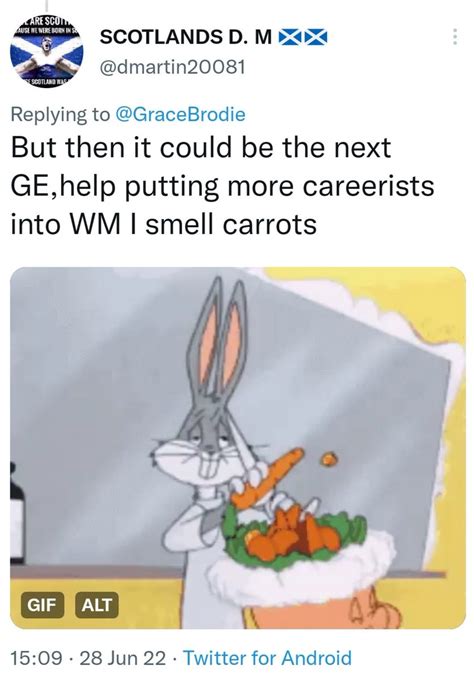The width and height of the screenshot is (474, 678).
Task: Click Bugs Bunny's ears in the GIF
Action: pos(220,342)
